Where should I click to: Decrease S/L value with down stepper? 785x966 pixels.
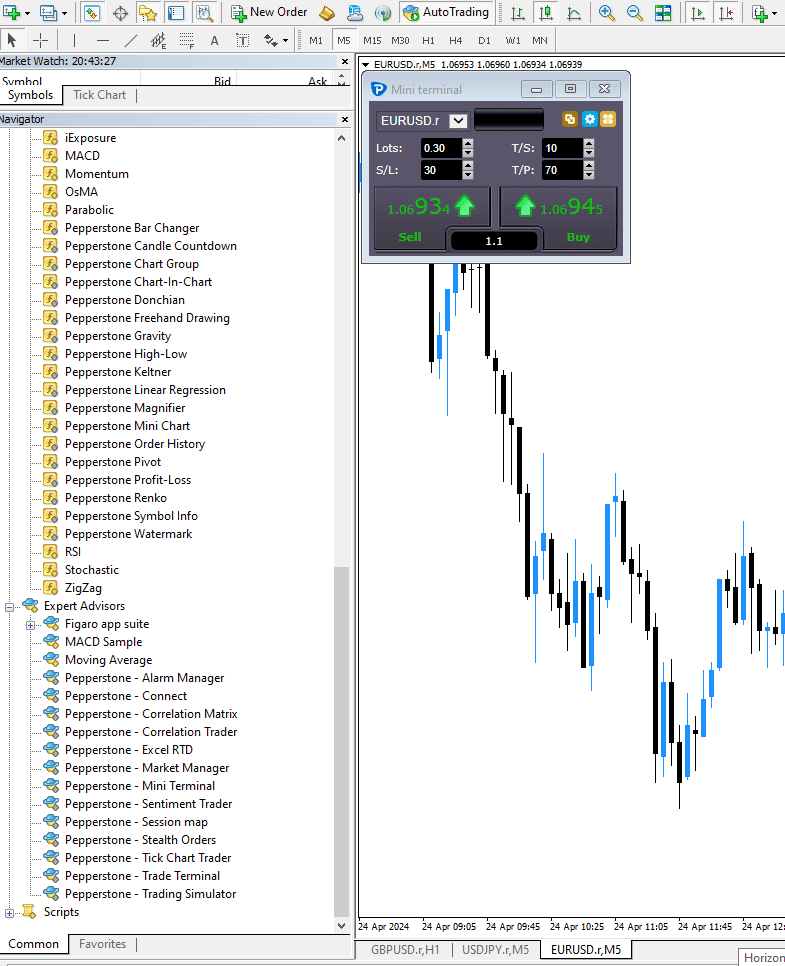tap(468, 175)
